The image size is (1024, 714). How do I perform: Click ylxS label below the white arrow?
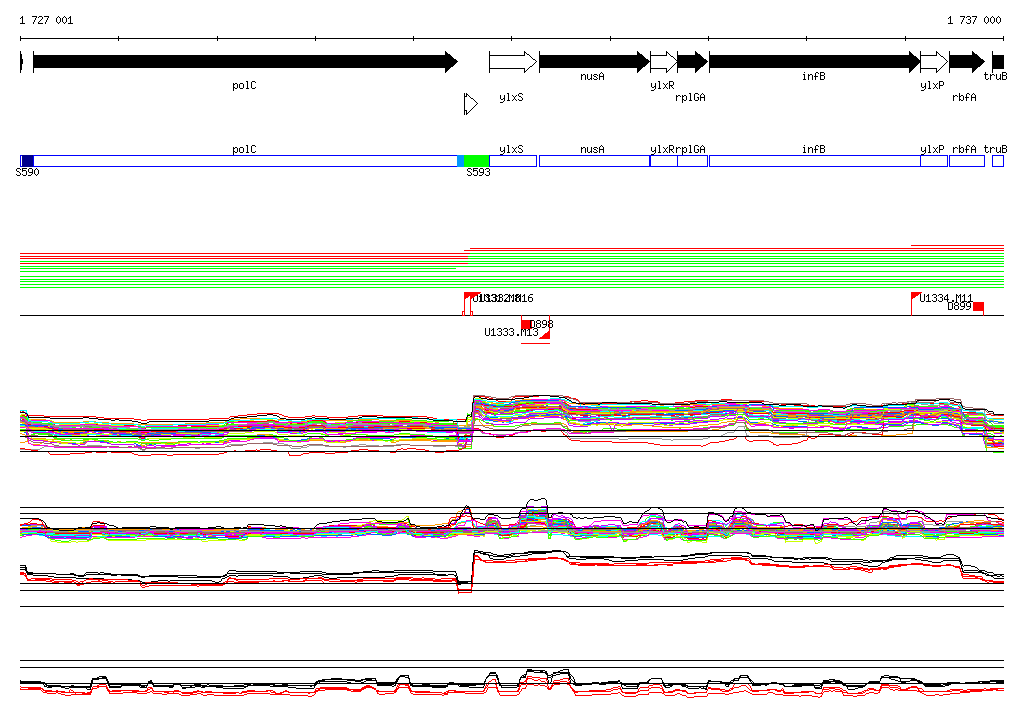point(511,97)
